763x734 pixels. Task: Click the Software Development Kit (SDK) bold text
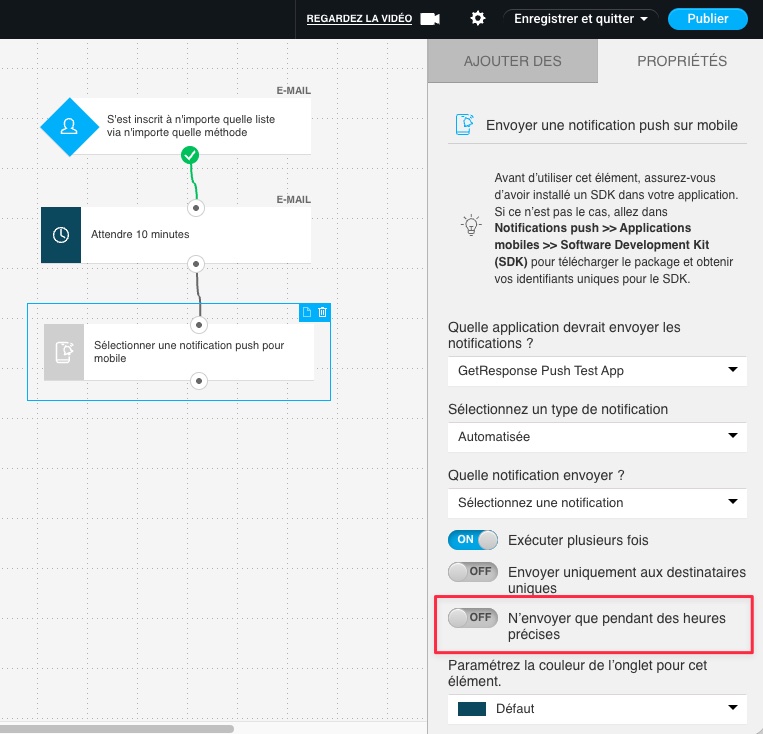click(x=601, y=253)
